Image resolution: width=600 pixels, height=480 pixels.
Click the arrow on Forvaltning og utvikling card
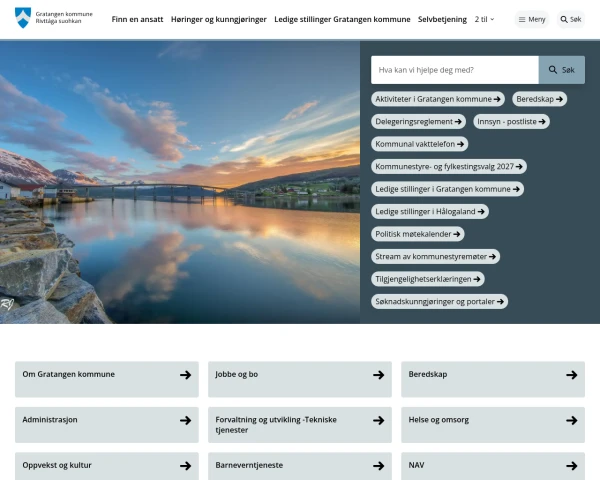coord(379,420)
